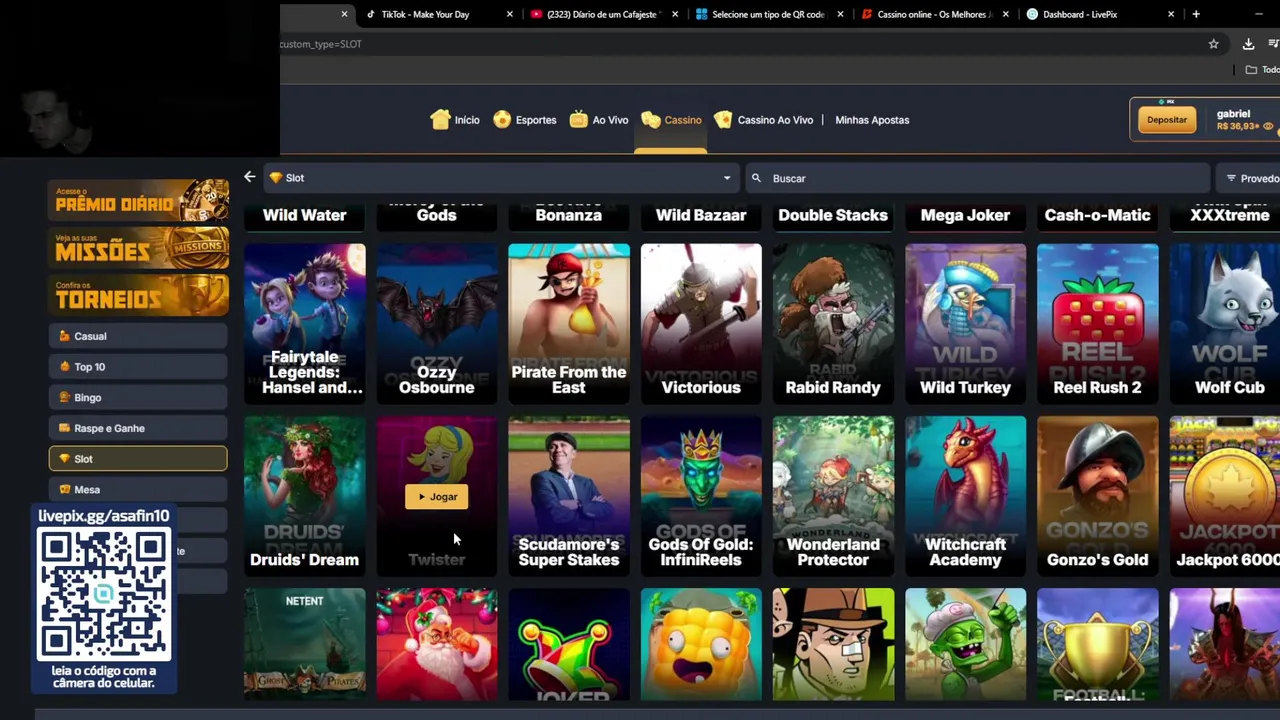Open the Joker hat slot thumbnail

click(569, 645)
